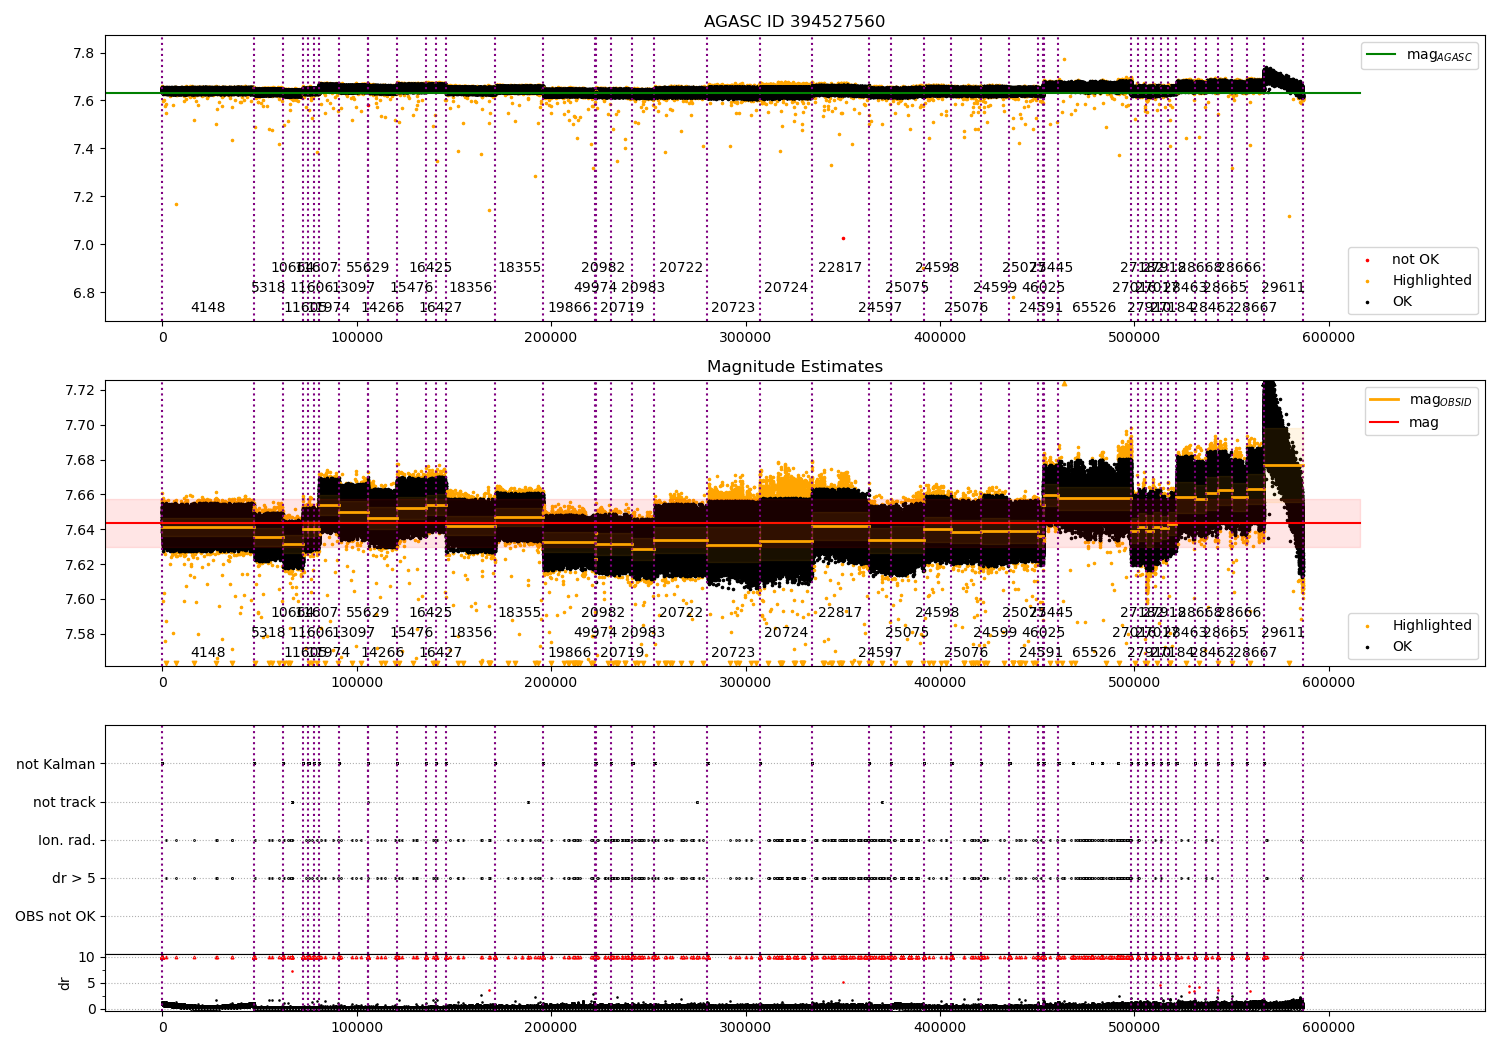Click OBSID label 20724 in the top panel
Screen dimensions: 1500x1050
coord(786,287)
